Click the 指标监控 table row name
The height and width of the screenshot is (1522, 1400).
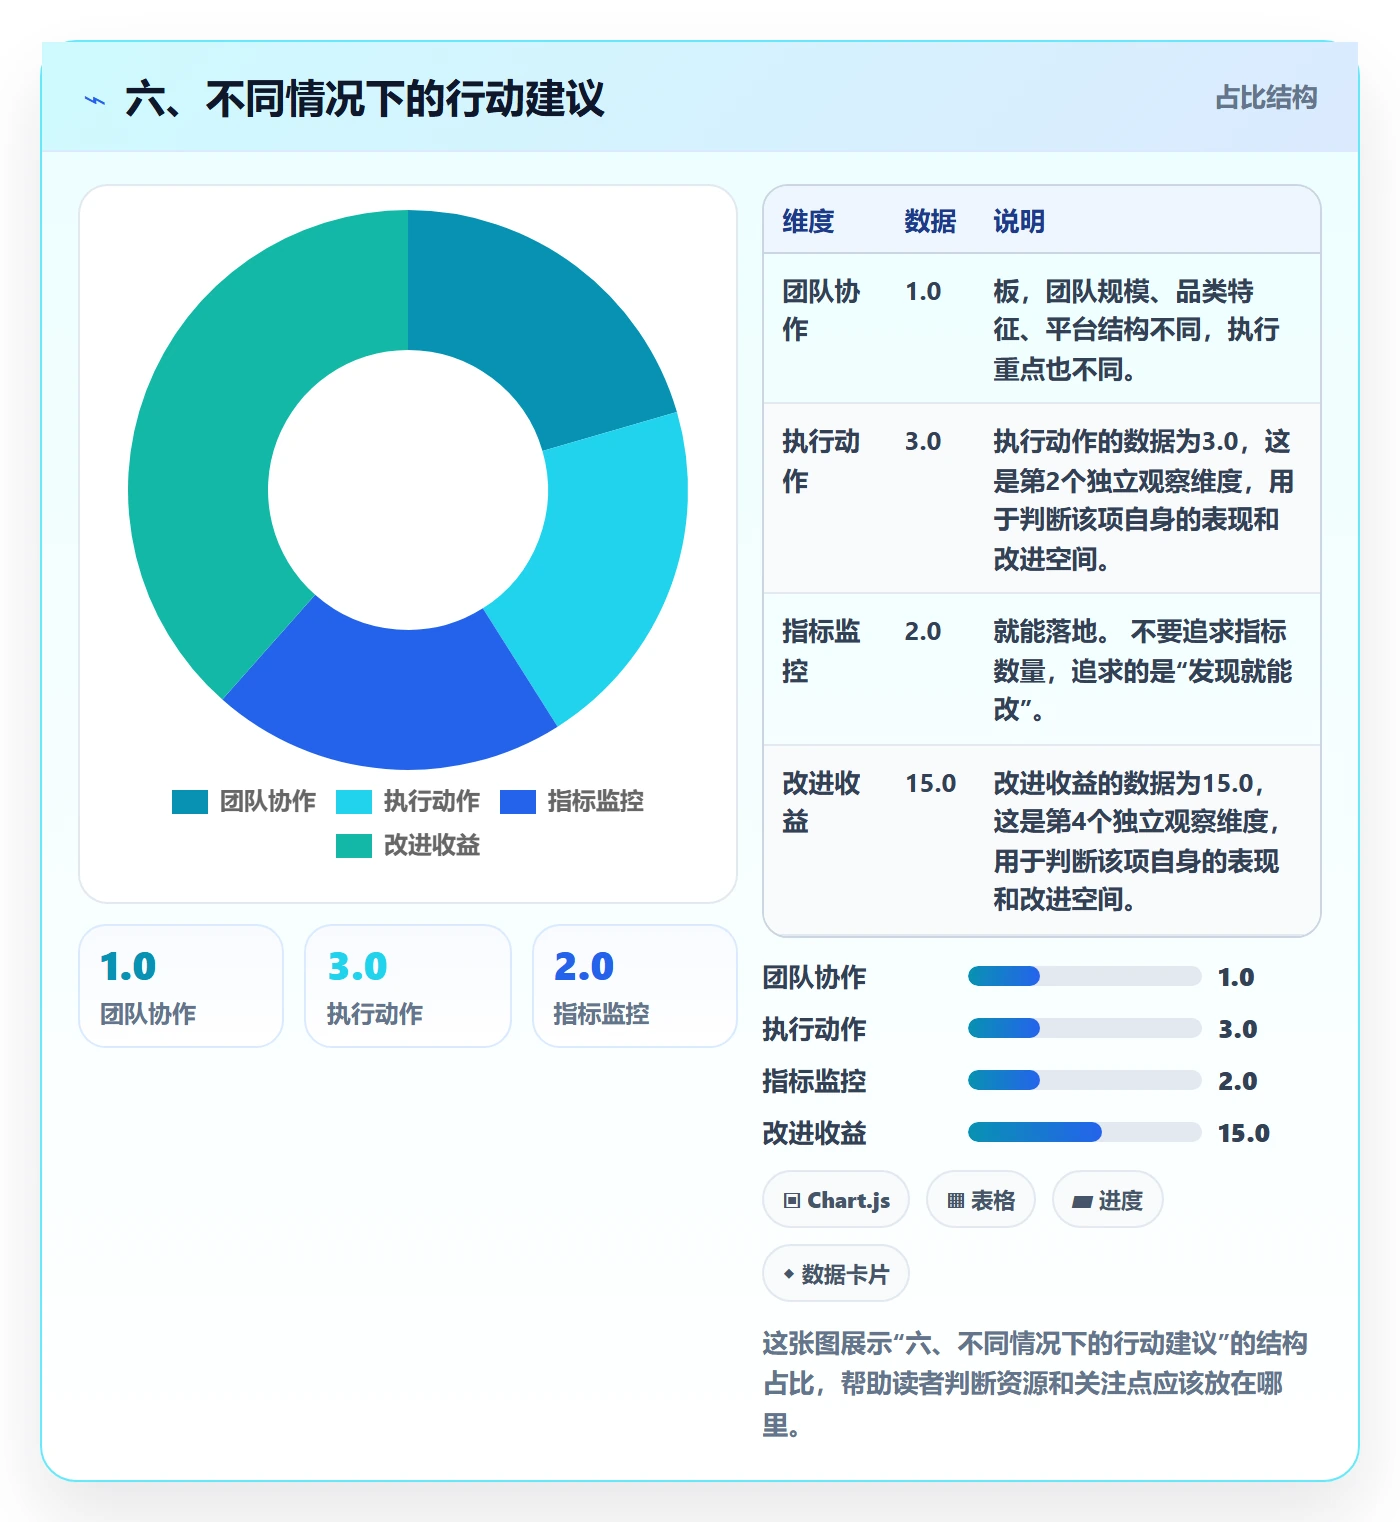click(x=821, y=651)
